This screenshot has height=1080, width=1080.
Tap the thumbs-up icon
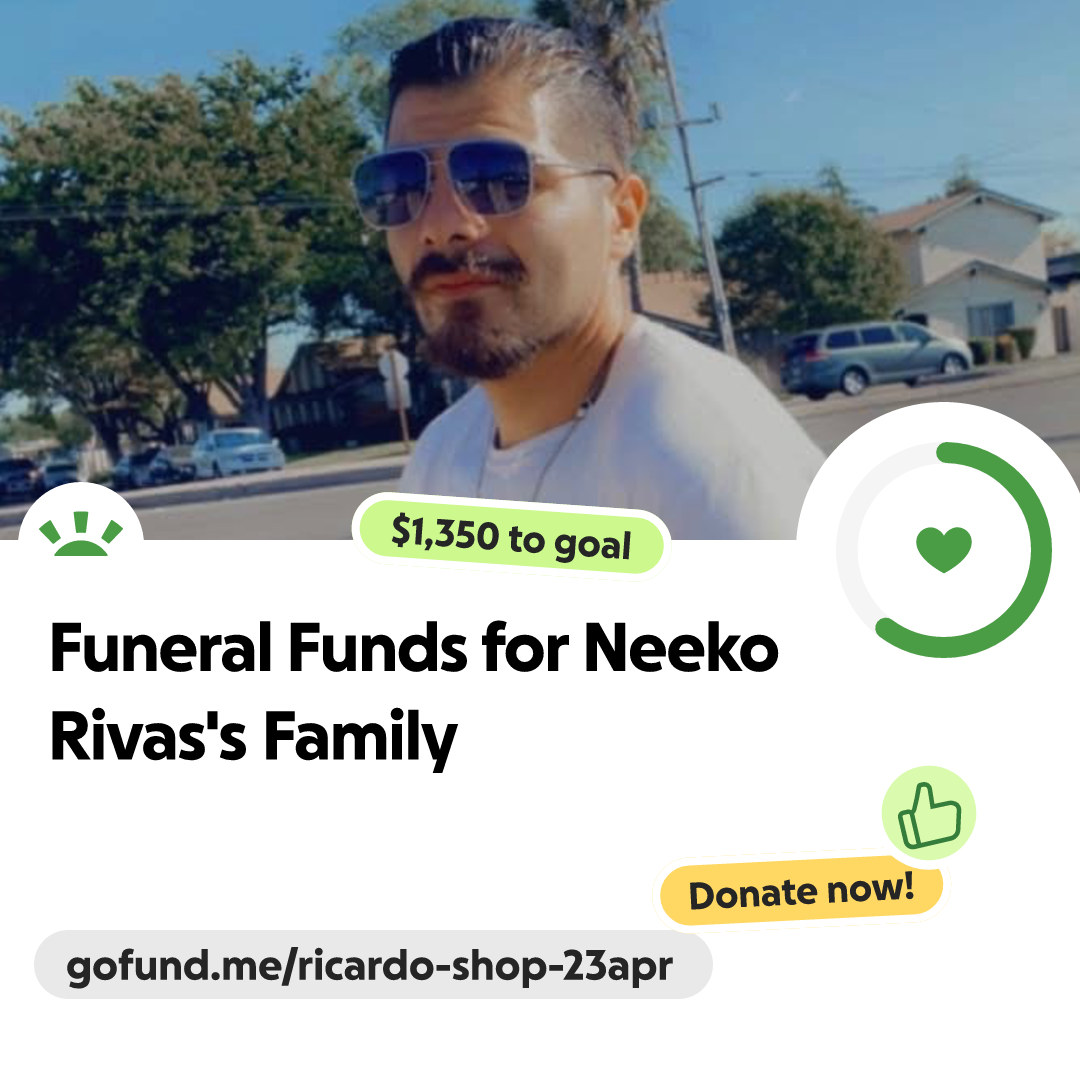pos(929,813)
